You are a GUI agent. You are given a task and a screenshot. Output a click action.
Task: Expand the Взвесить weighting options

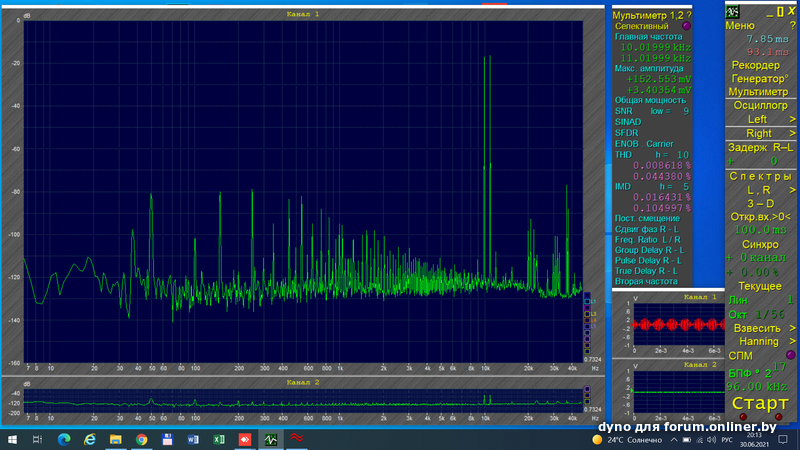click(x=759, y=328)
